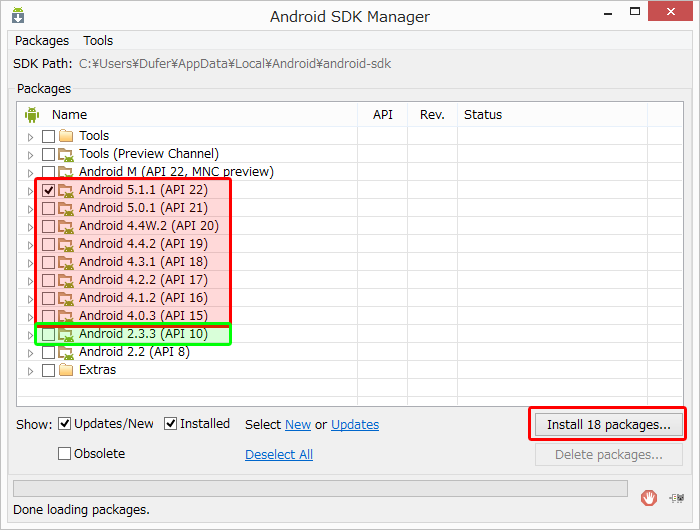Click the Android 4.2.2 package folder icon

pos(66,280)
